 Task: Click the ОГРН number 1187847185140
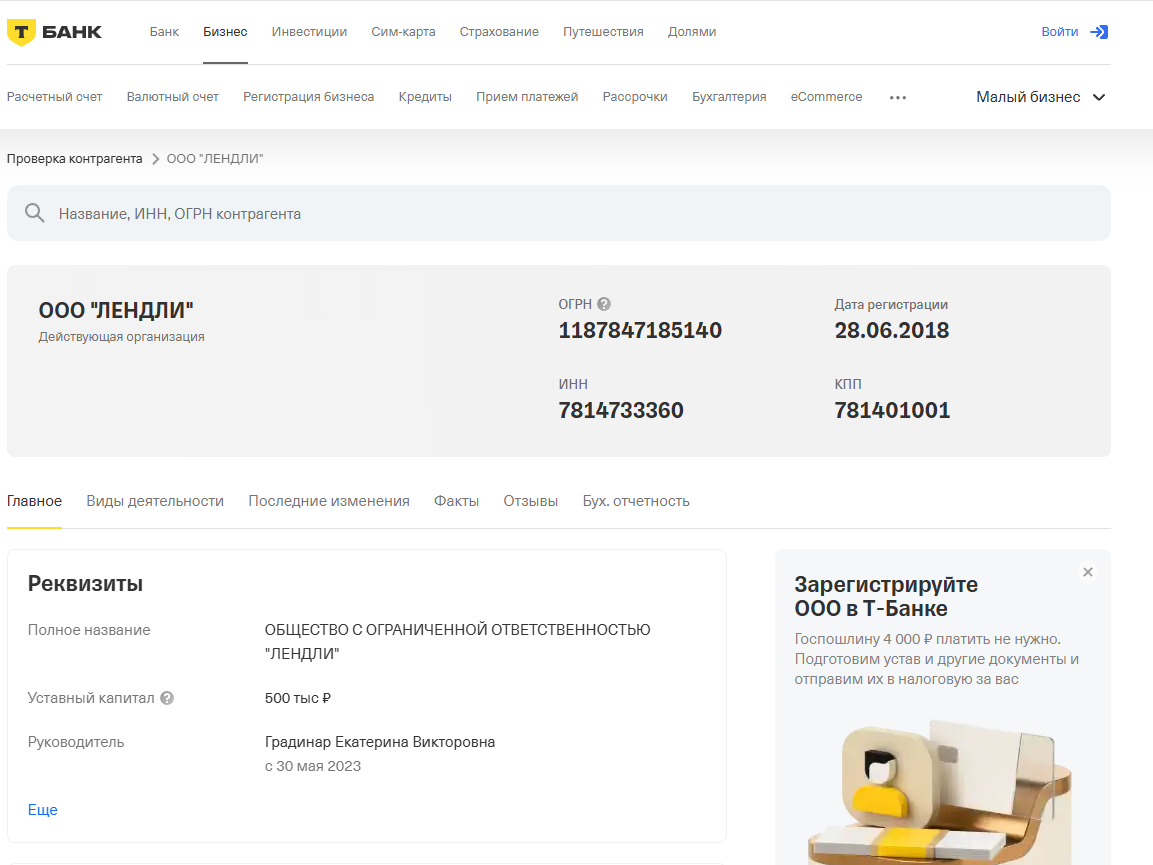(640, 330)
